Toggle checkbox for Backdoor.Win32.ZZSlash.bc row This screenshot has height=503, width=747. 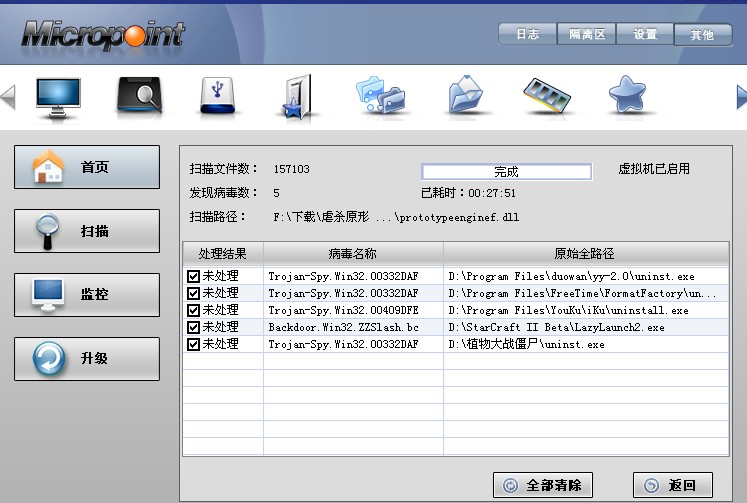point(193,327)
